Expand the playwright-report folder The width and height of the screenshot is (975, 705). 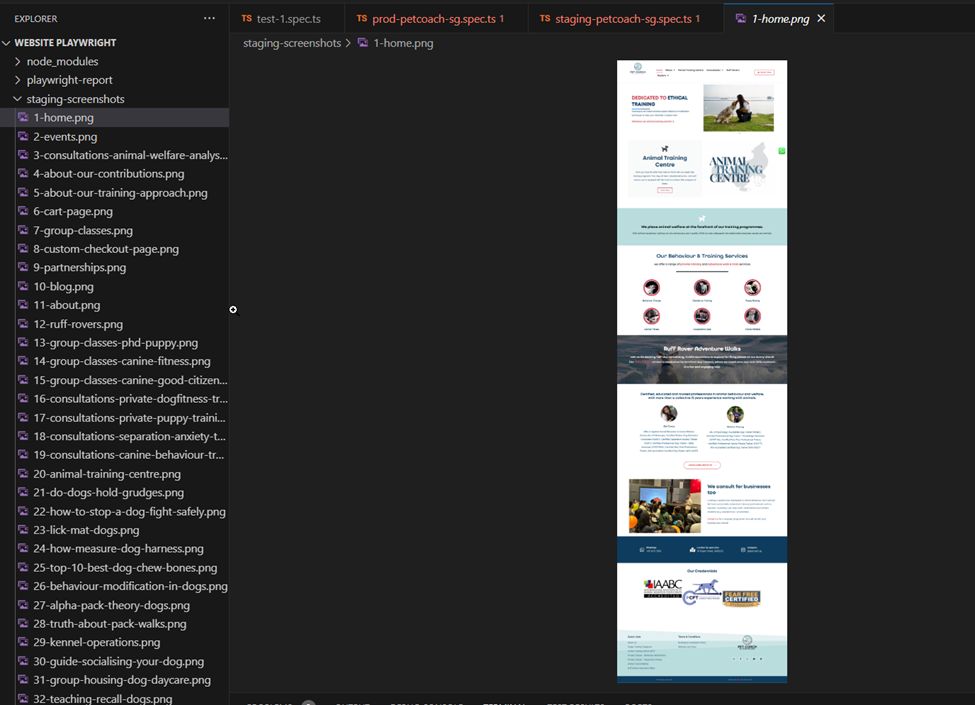[x=18, y=80]
